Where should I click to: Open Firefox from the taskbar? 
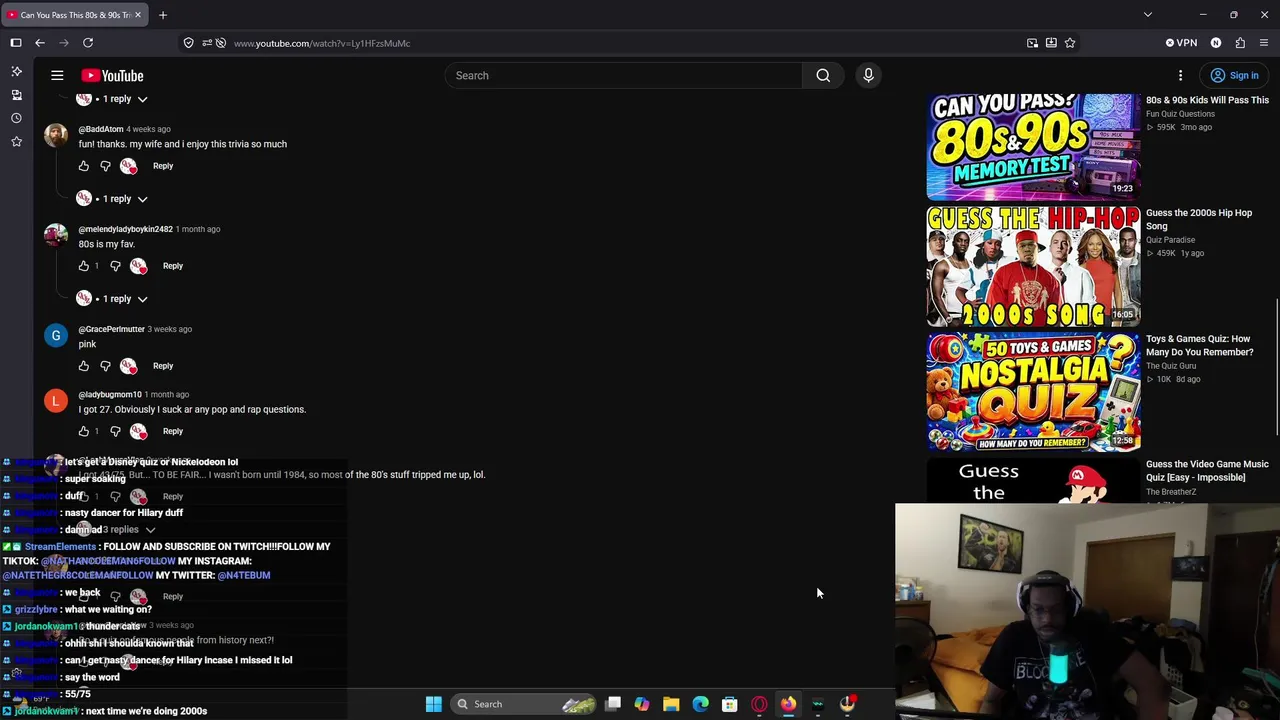point(788,704)
